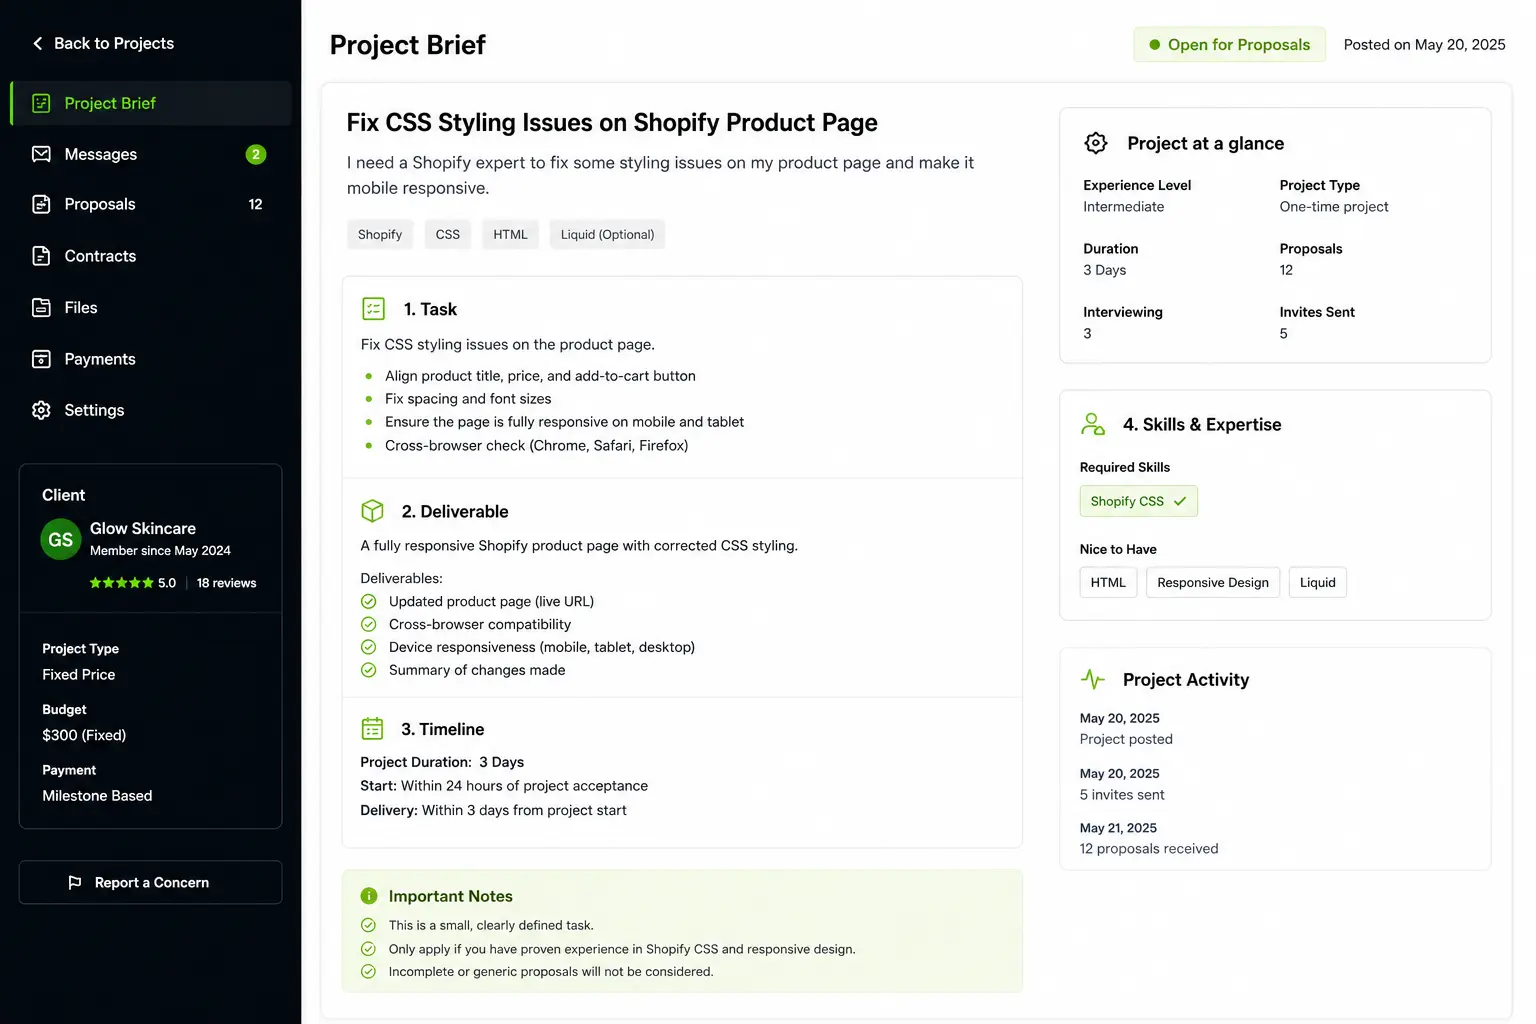This screenshot has width=1536, height=1024.
Task: Click the GS client avatar
Action: [x=61, y=539]
